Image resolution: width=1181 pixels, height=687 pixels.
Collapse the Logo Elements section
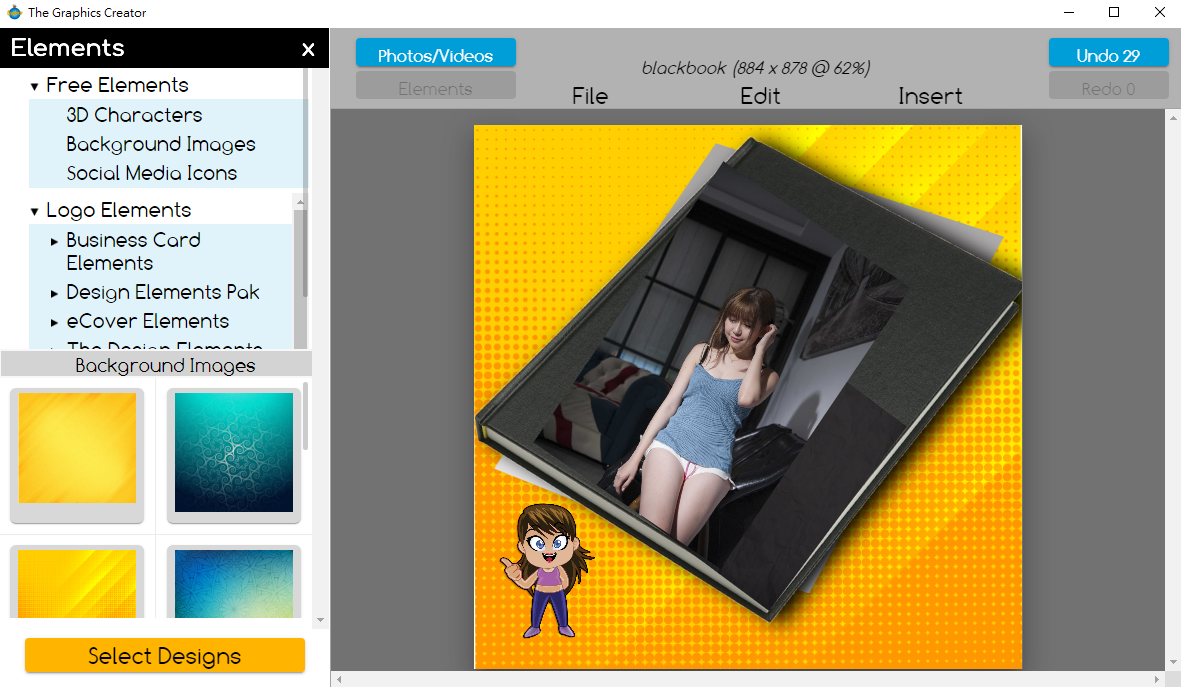[x=35, y=211]
